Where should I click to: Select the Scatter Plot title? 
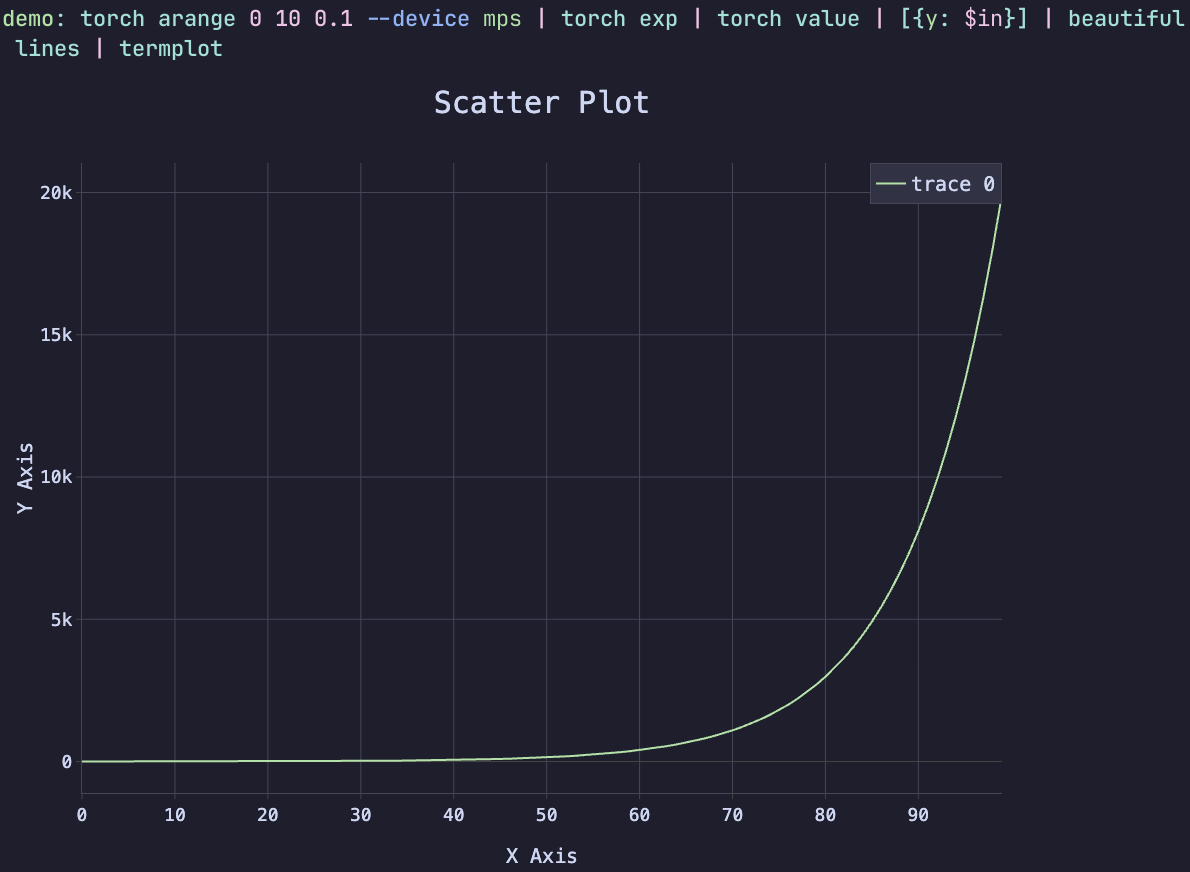(541, 102)
